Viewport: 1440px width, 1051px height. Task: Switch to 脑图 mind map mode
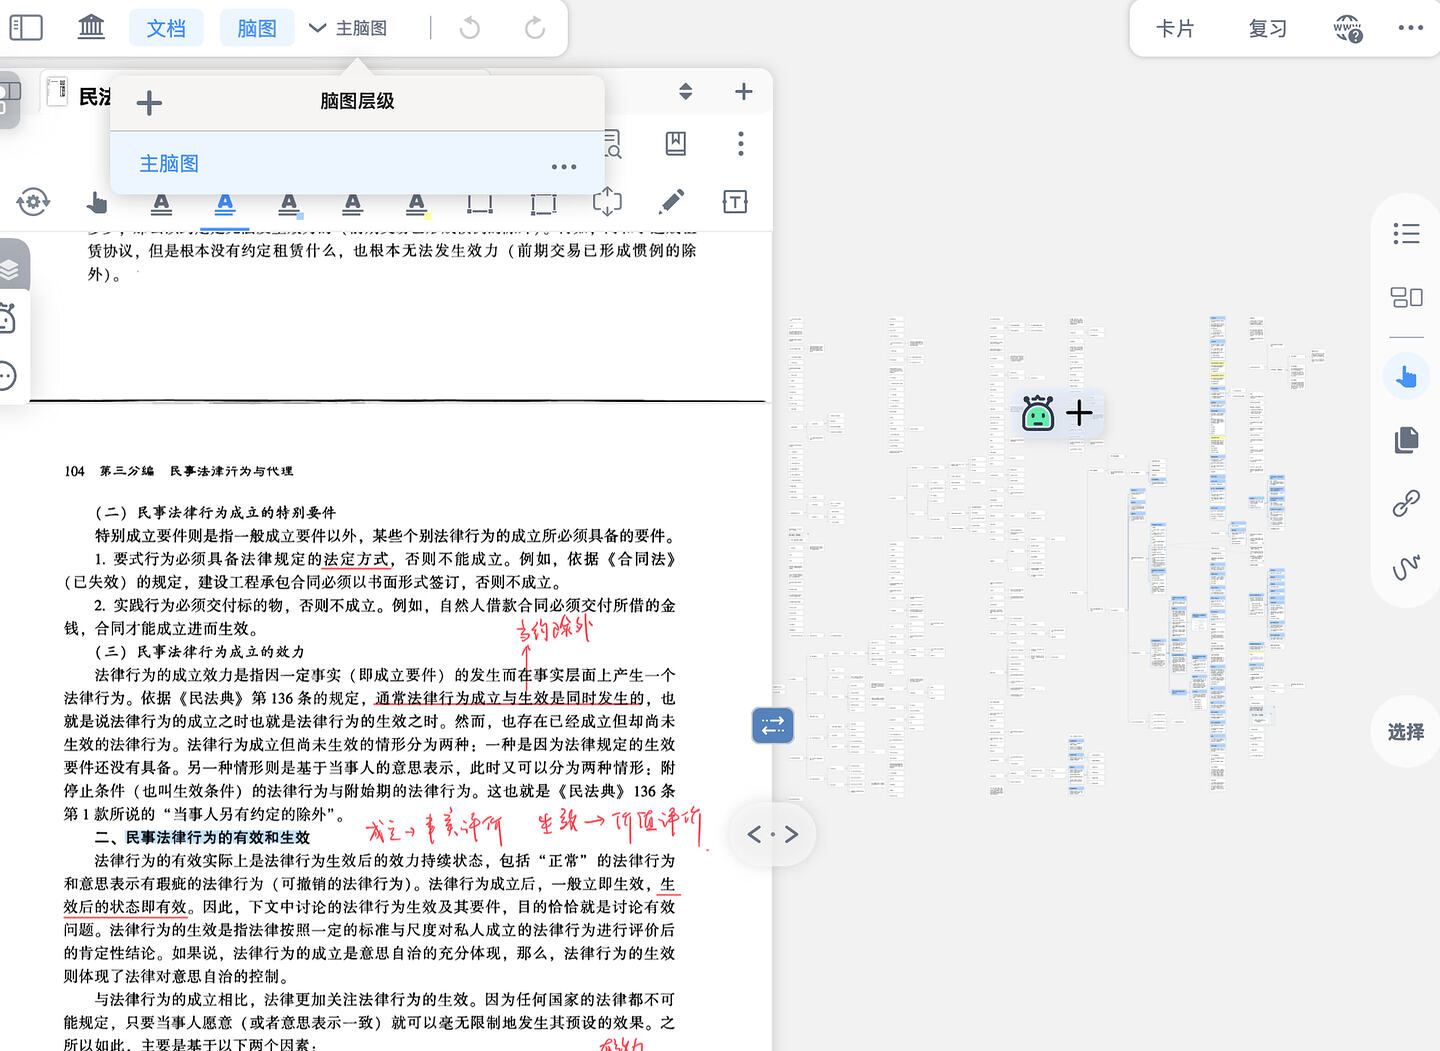pyautogui.click(x=257, y=28)
